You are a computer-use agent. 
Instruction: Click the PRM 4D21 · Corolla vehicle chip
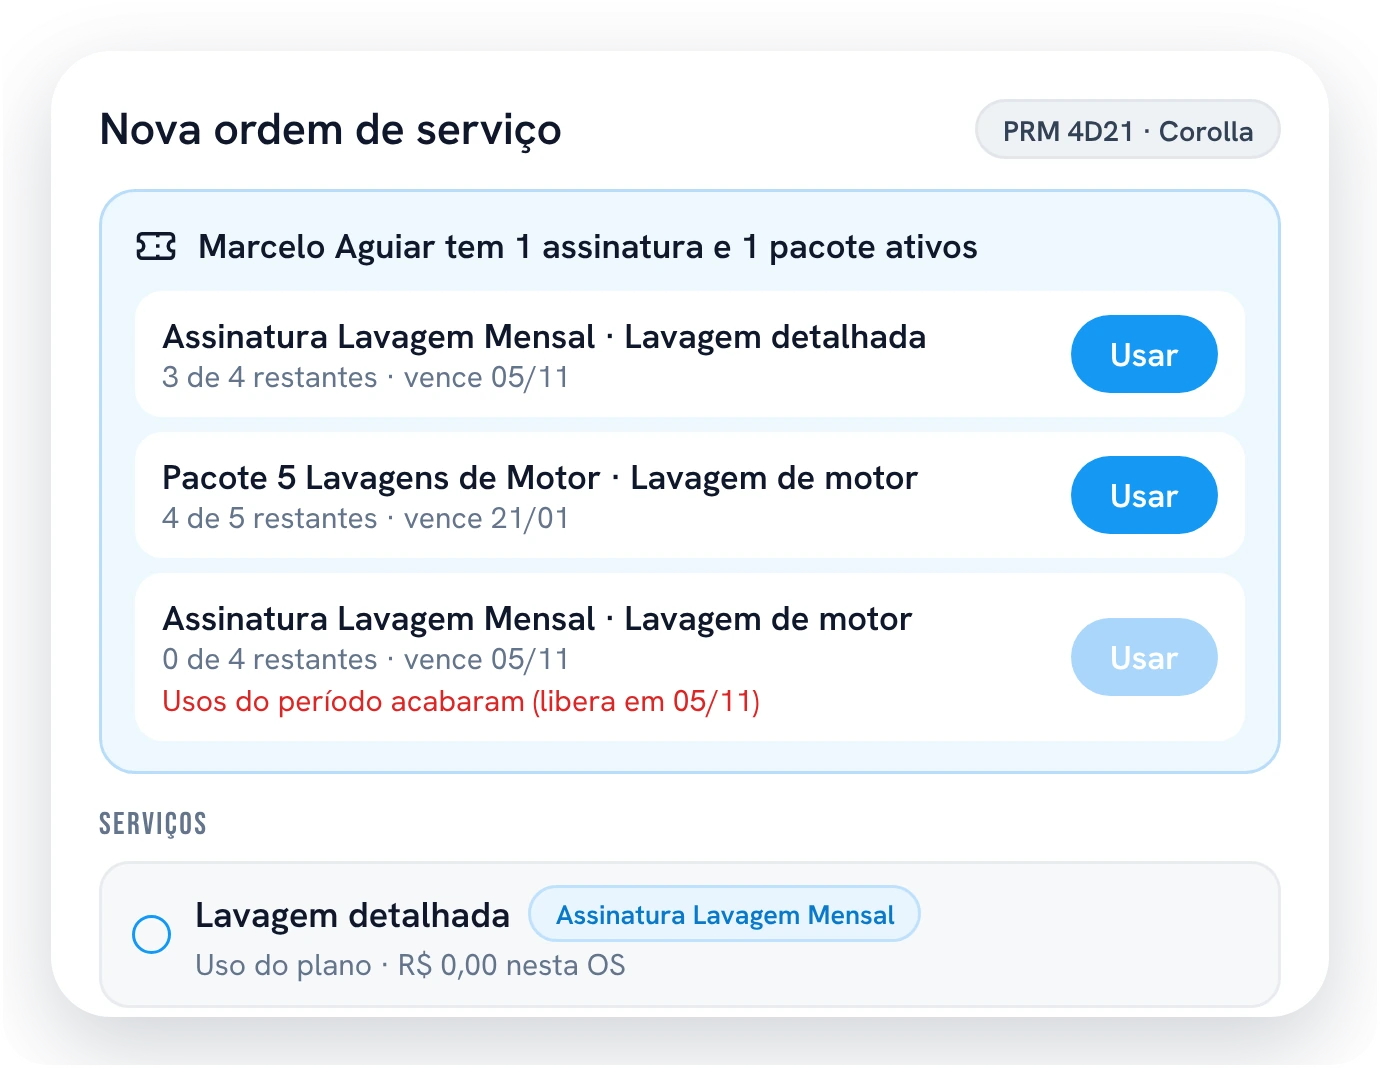[1128, 130]
